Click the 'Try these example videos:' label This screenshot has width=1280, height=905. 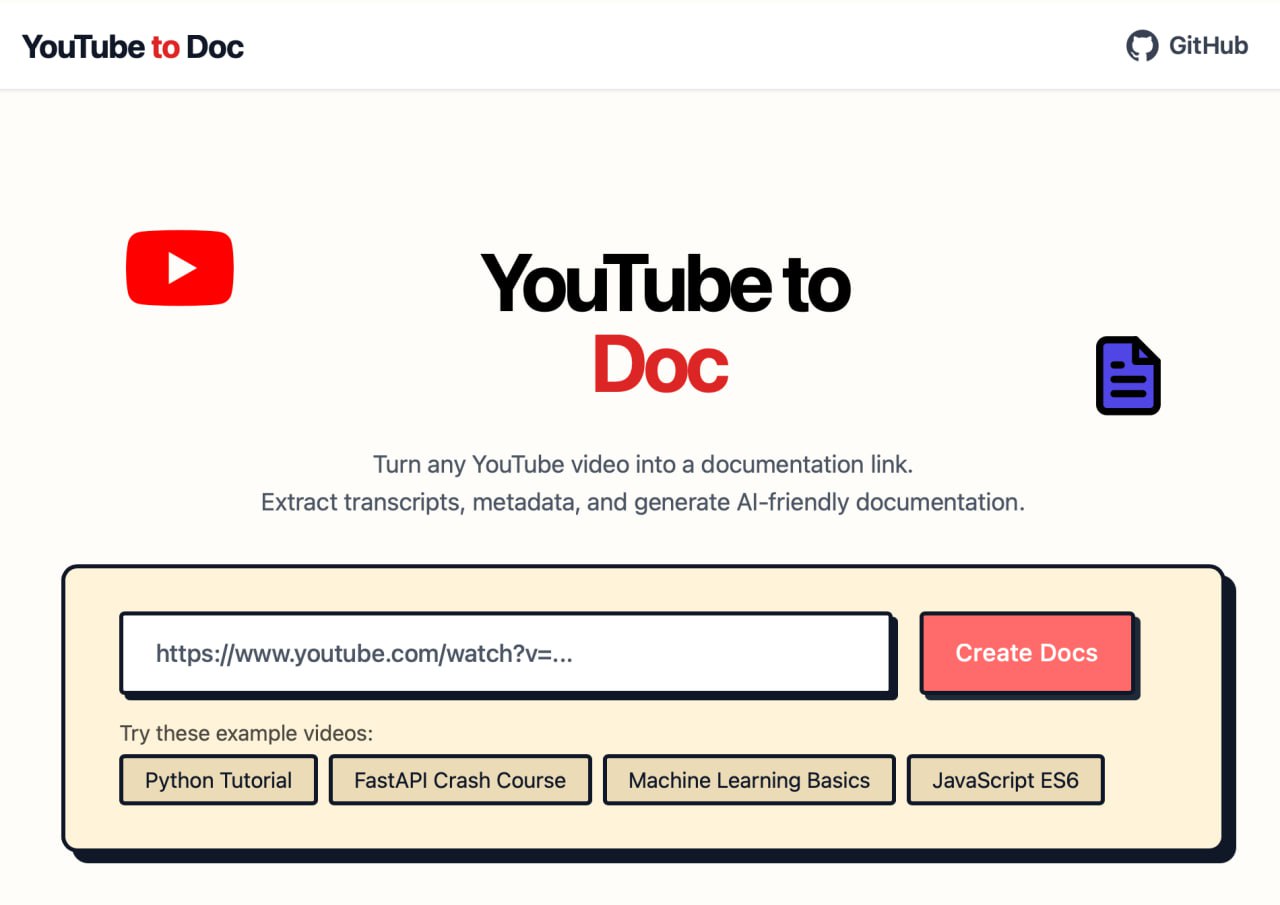click(x=246, y=733)
